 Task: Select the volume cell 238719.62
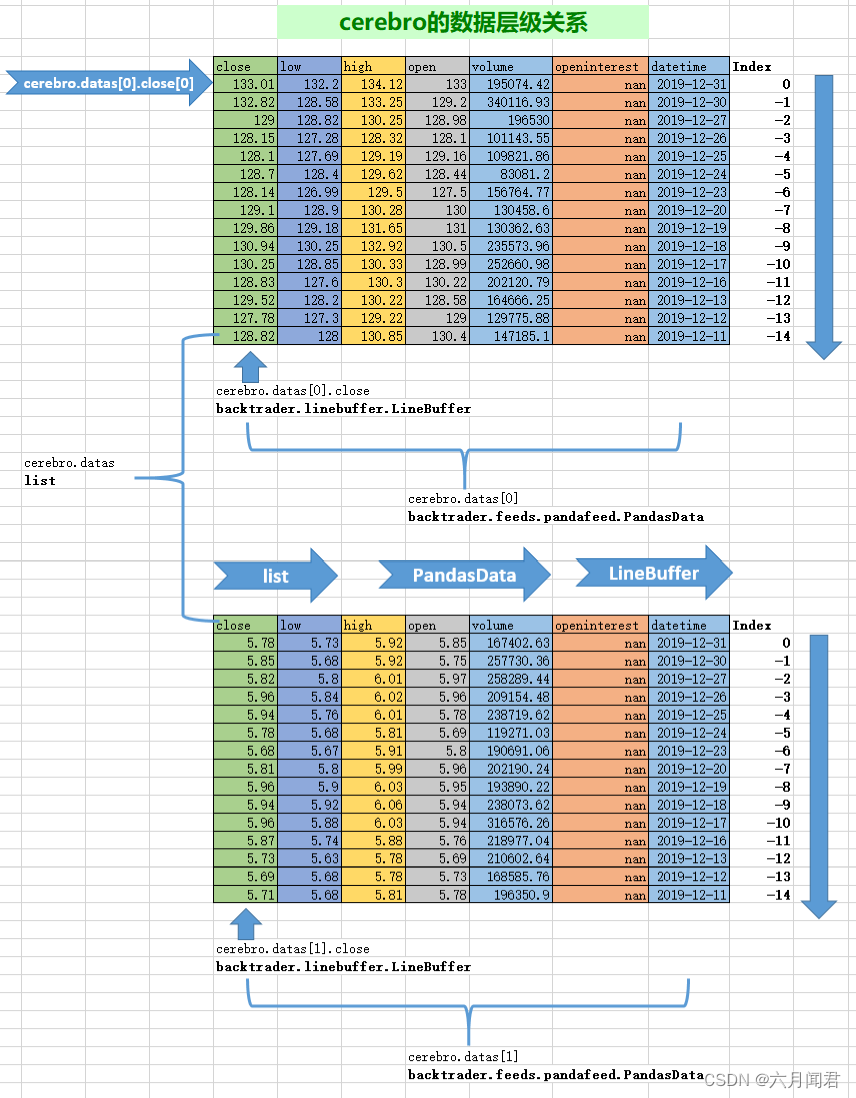[511, 715]
